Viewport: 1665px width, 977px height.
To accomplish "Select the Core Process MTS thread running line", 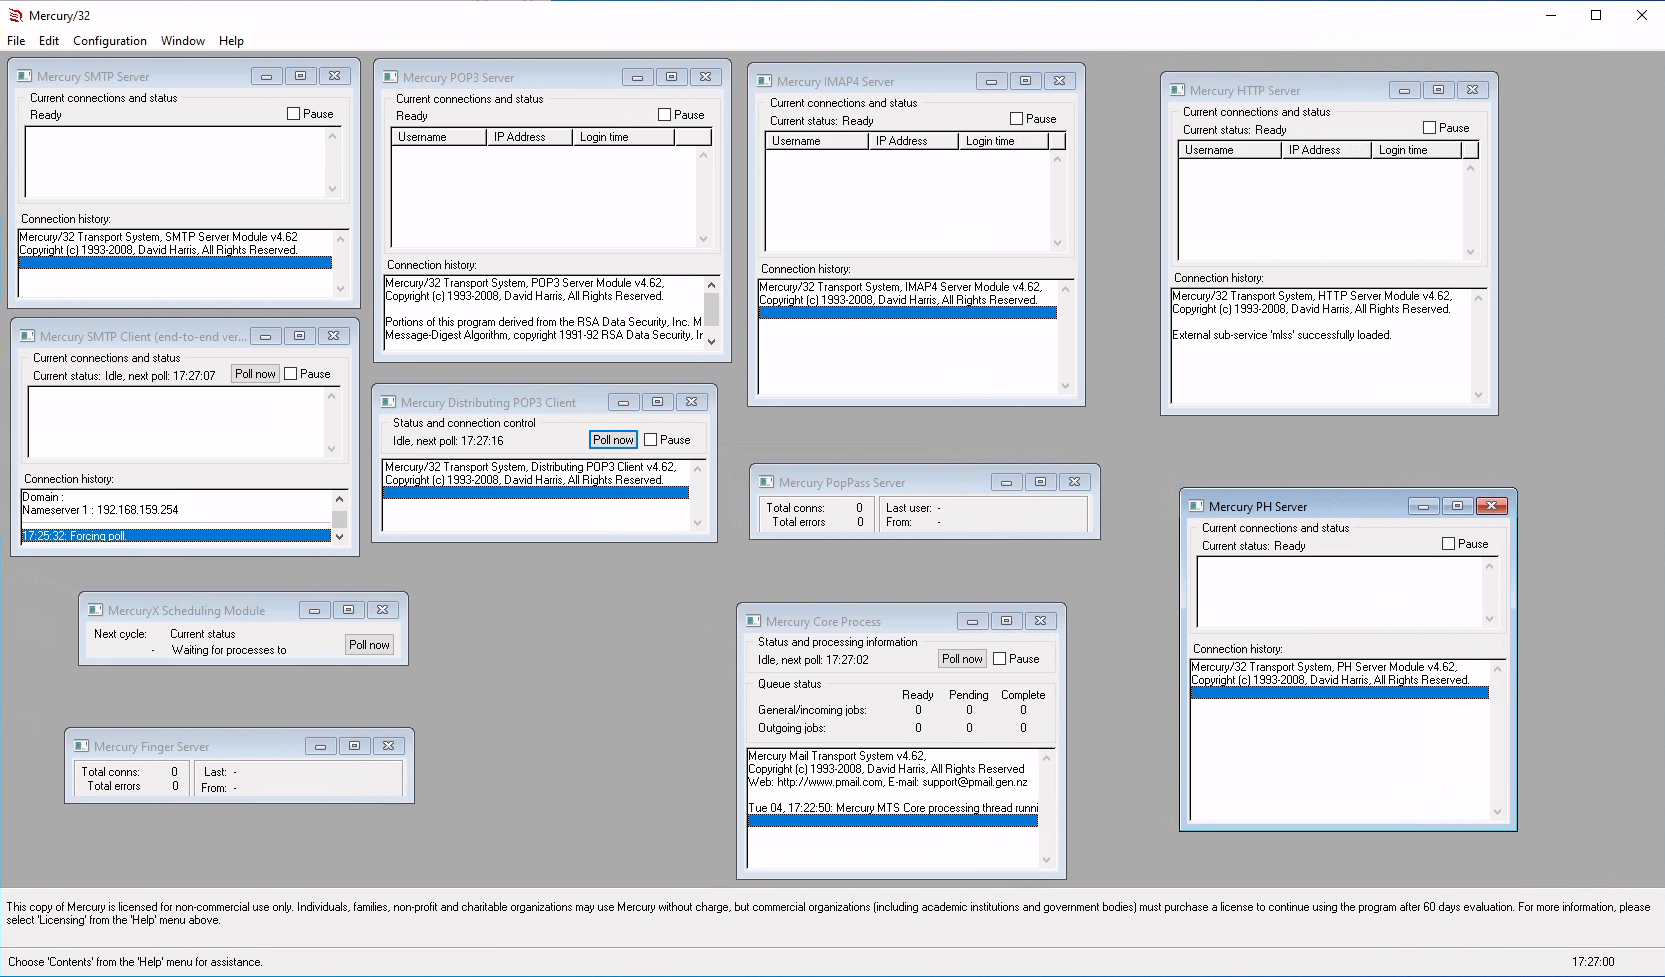I will click(893, 808).
